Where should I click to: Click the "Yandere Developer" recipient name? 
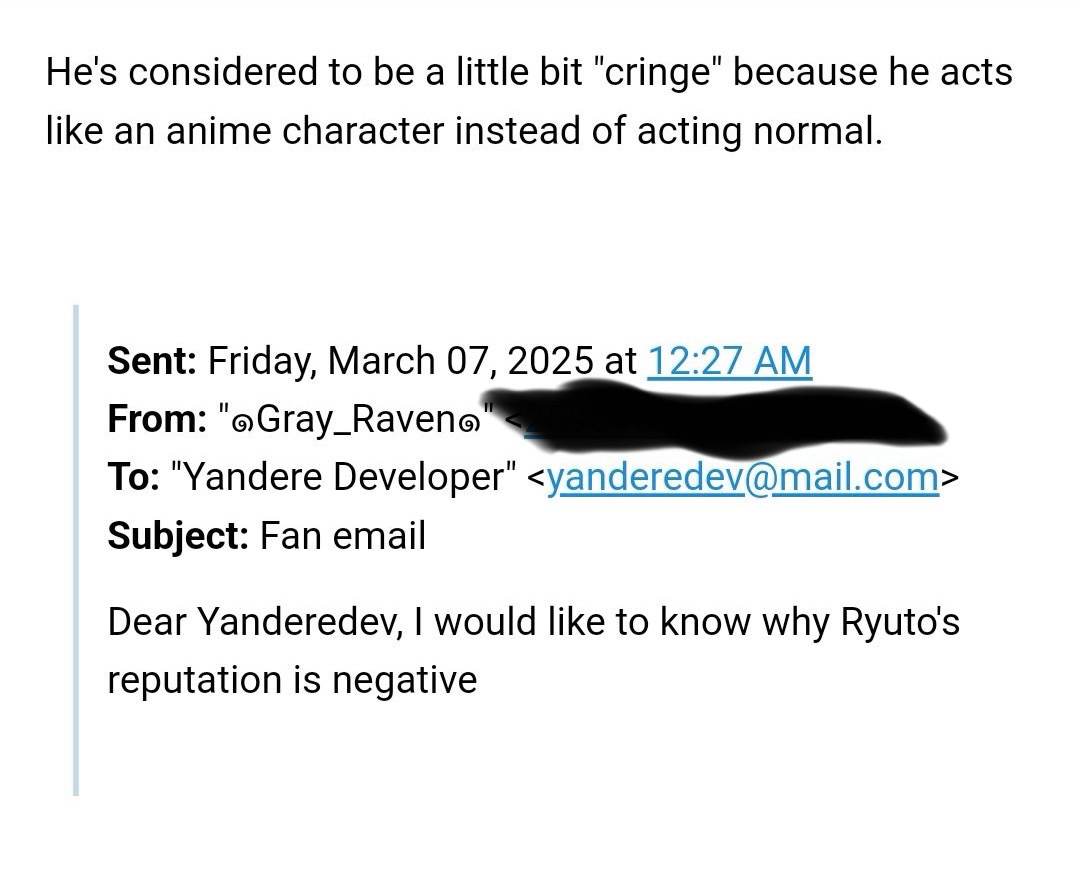coord(342,476)
